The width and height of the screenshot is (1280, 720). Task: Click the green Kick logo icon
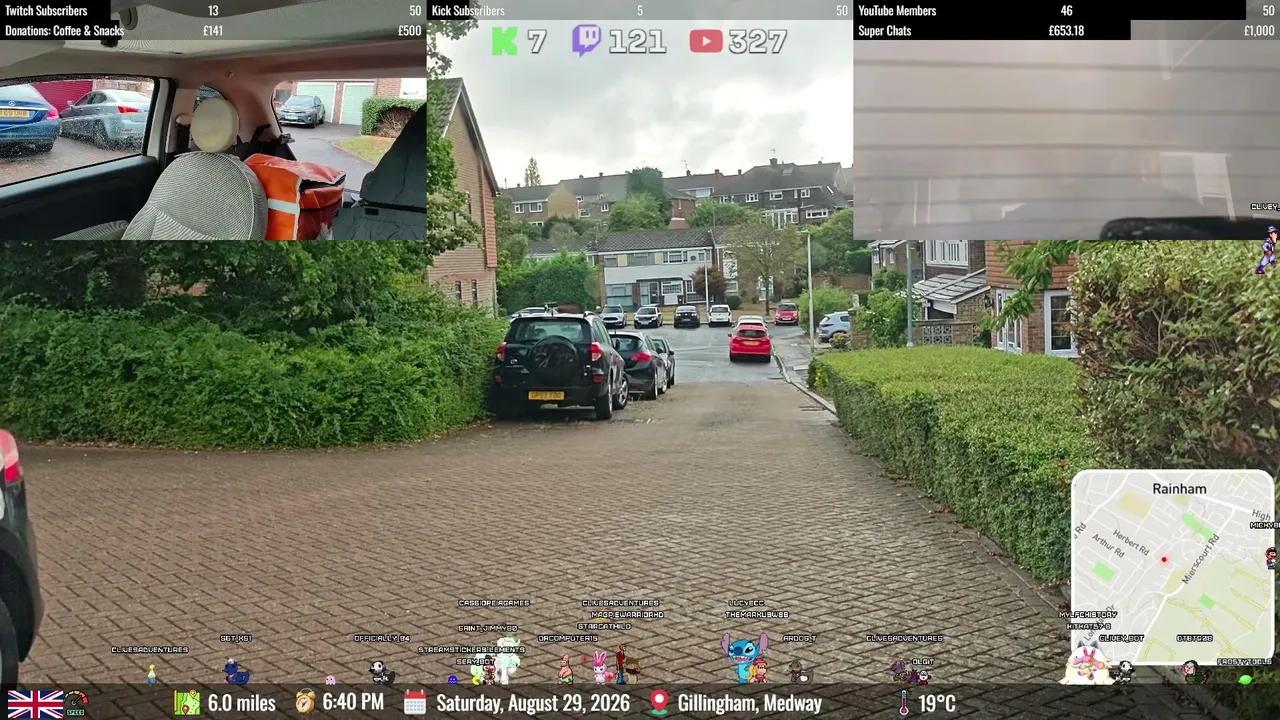click(505, 41)
